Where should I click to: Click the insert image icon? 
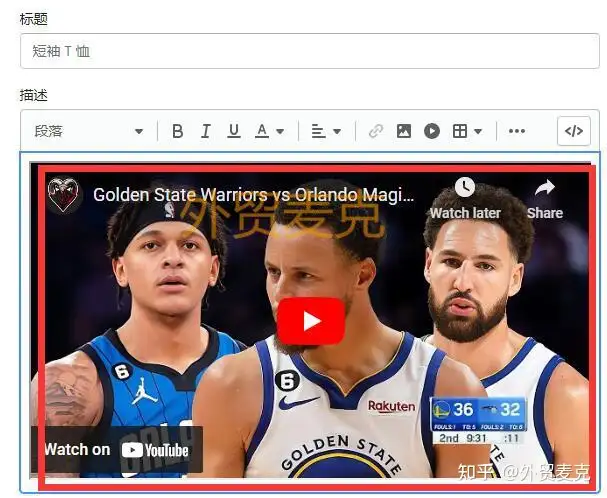[404, 131]
